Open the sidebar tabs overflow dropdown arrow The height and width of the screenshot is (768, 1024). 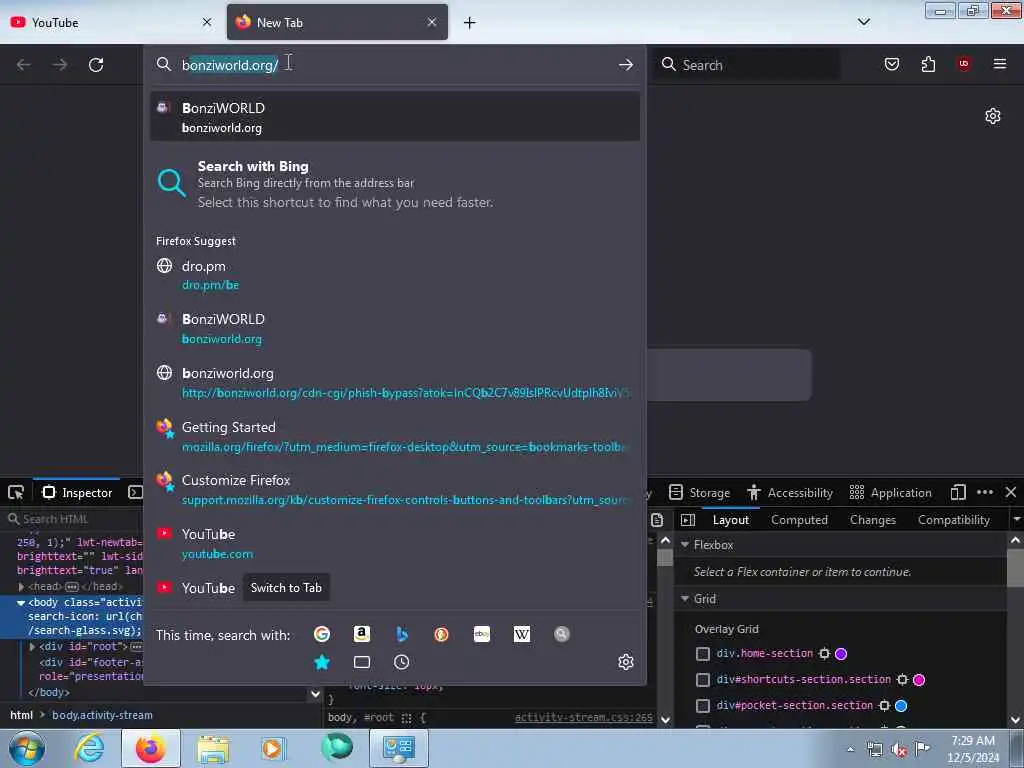1016,519
